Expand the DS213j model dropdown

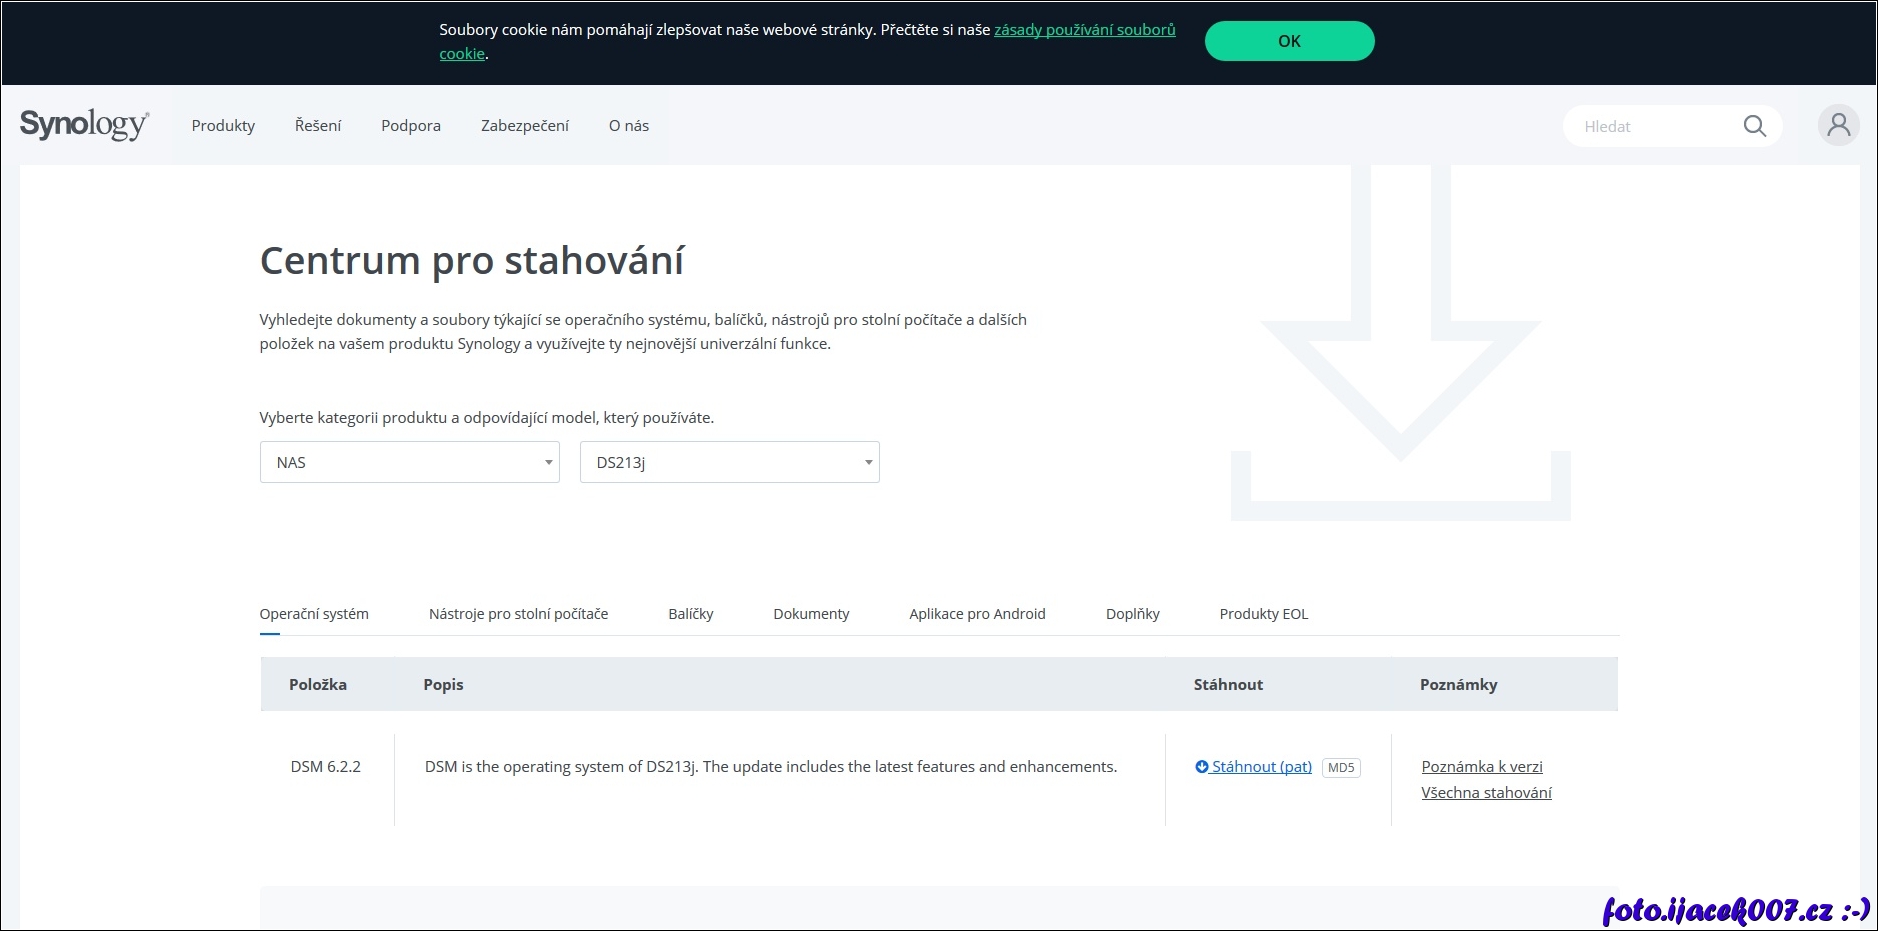tap(729, 462)
